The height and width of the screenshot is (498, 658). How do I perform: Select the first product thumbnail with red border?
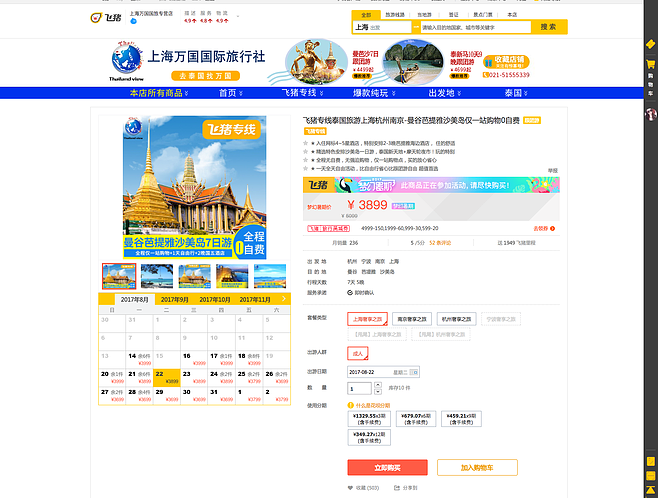119,276
